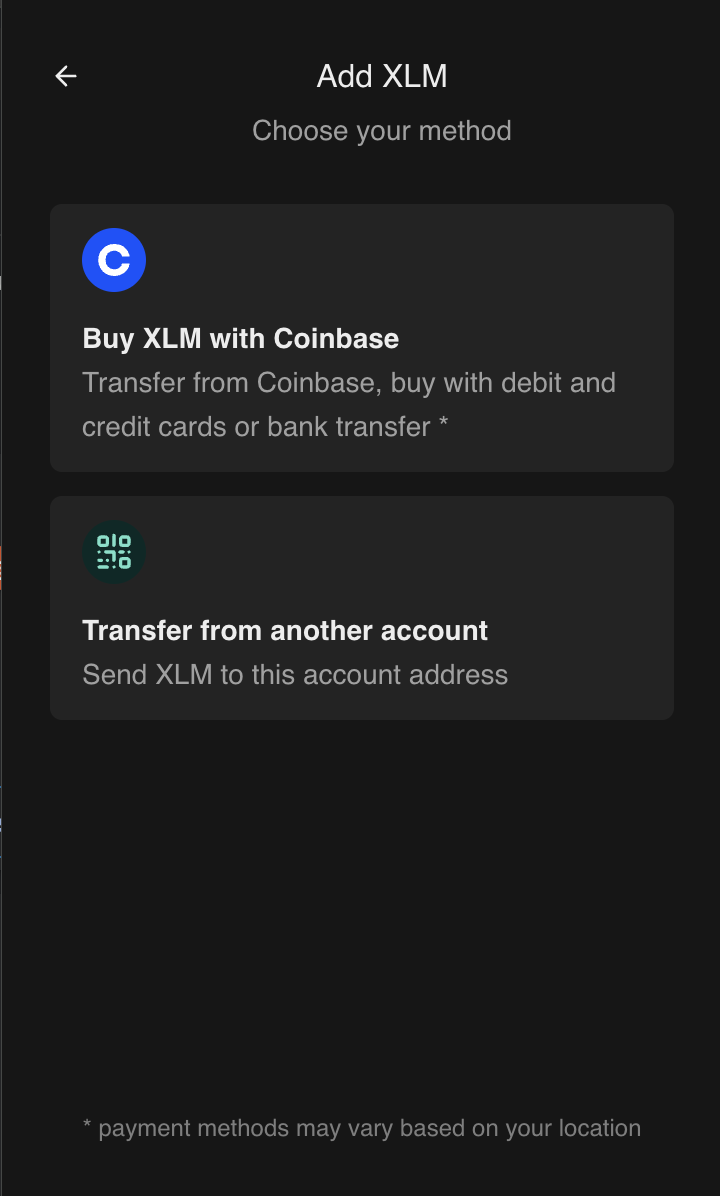
Task: Select Buy XLM with Coinbase heading
Action: coord(240,339)
